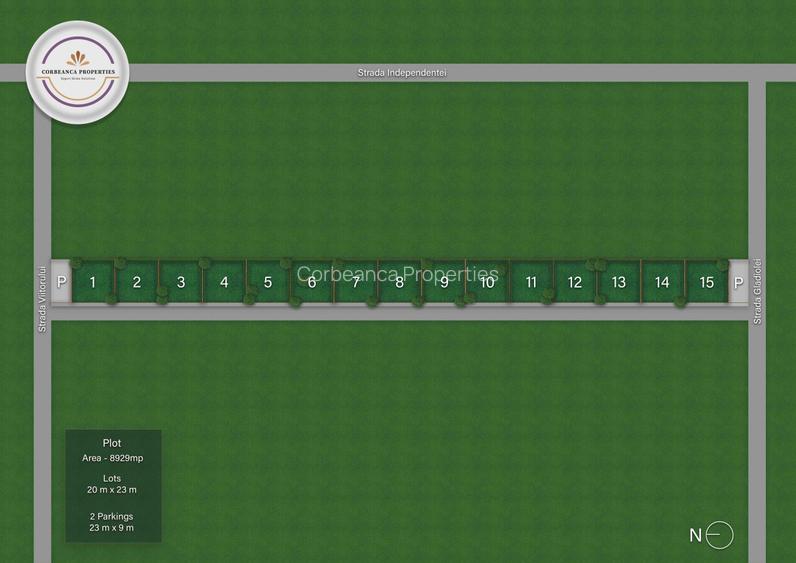This screenshot has height=563, width=796.
Task: Click the 2 Parkings dimensions text
Action: [x=112, y=522]
